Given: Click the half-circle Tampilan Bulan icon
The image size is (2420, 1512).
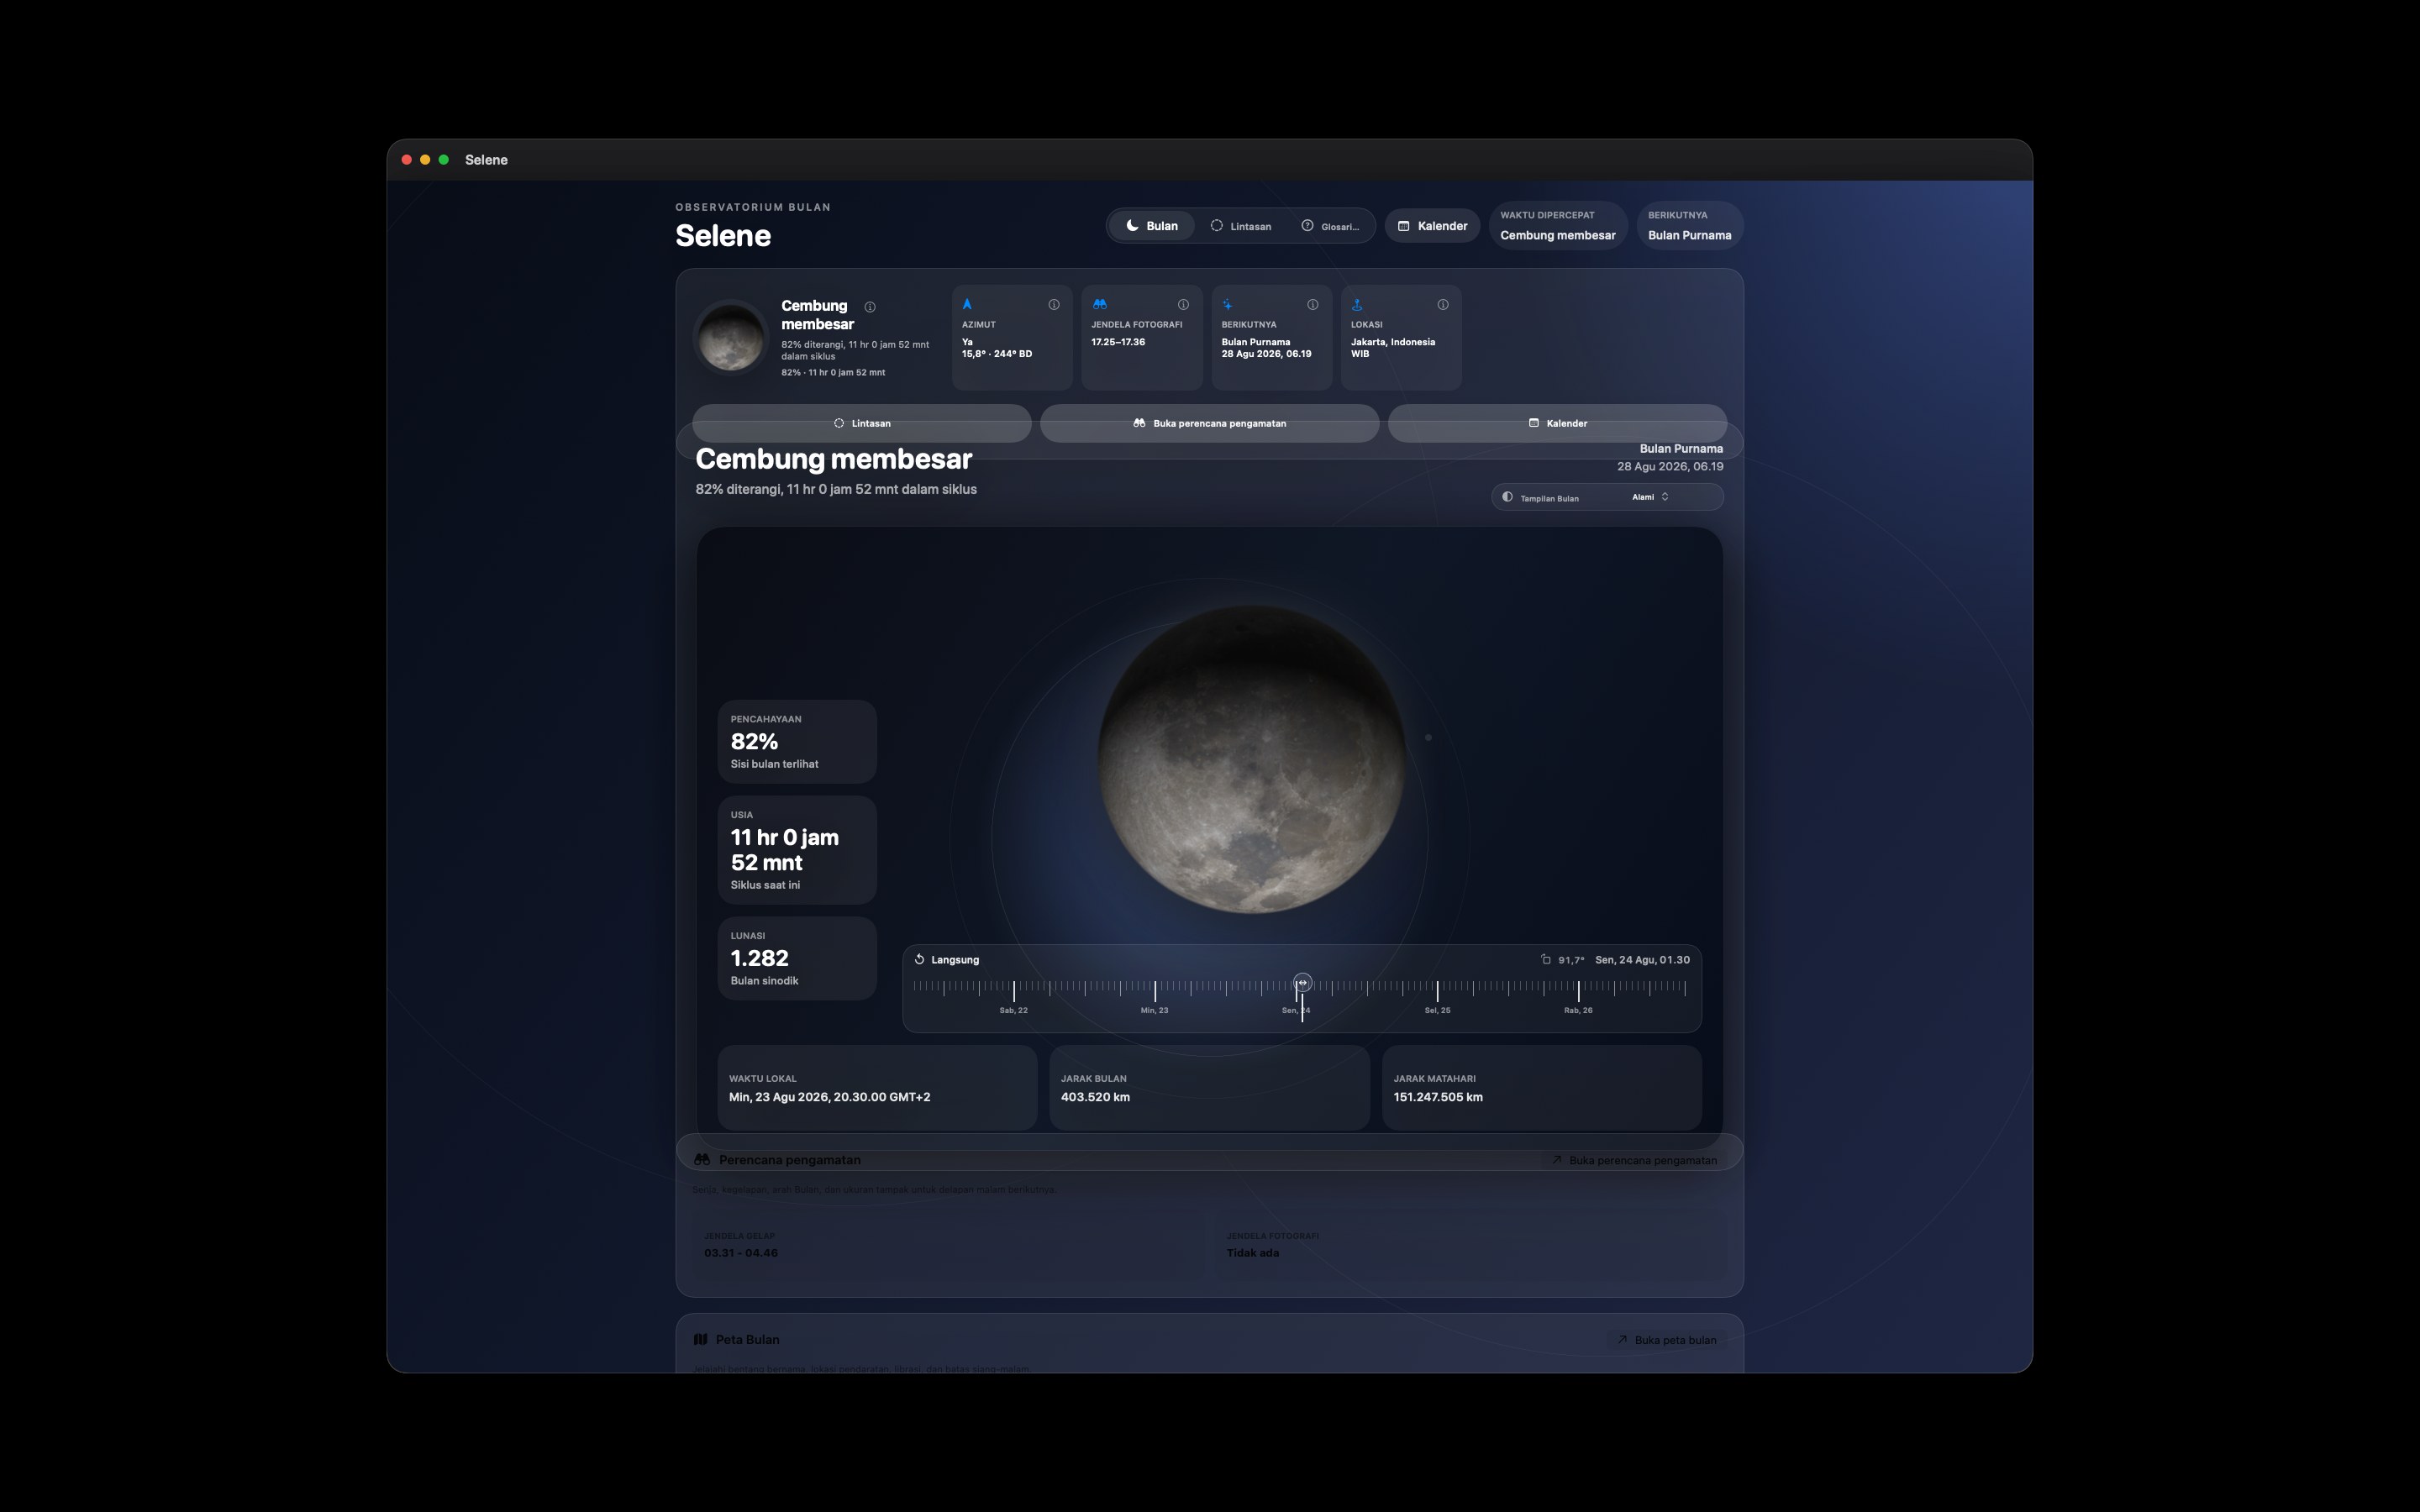Looking at the screenshot, I should (x=1507, y=497).
